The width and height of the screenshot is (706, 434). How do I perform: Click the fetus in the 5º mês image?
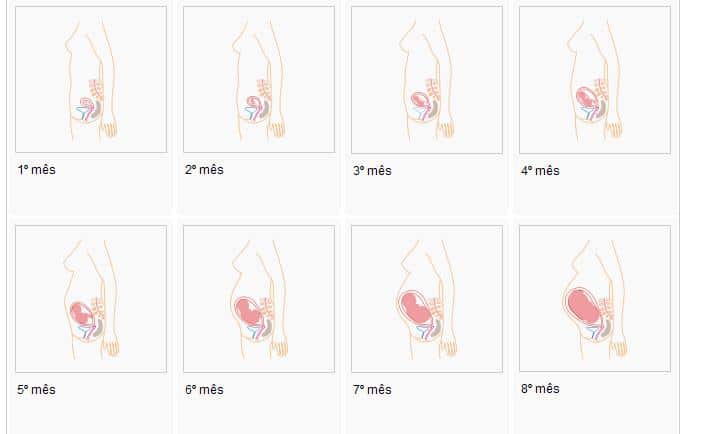pos(81,313)
